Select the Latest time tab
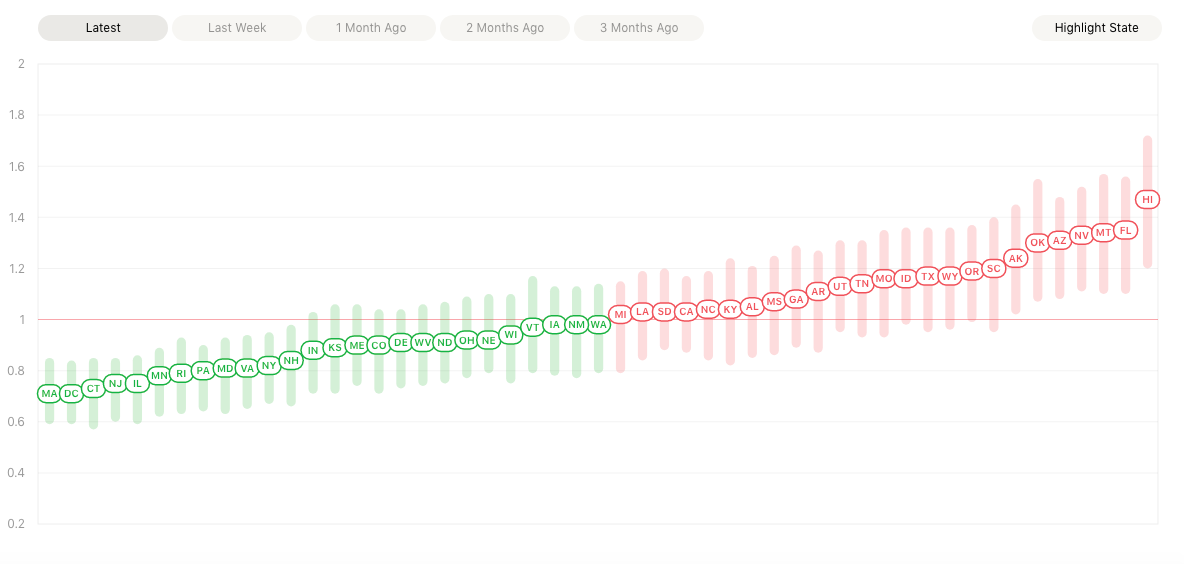 [x=103, y=28]
